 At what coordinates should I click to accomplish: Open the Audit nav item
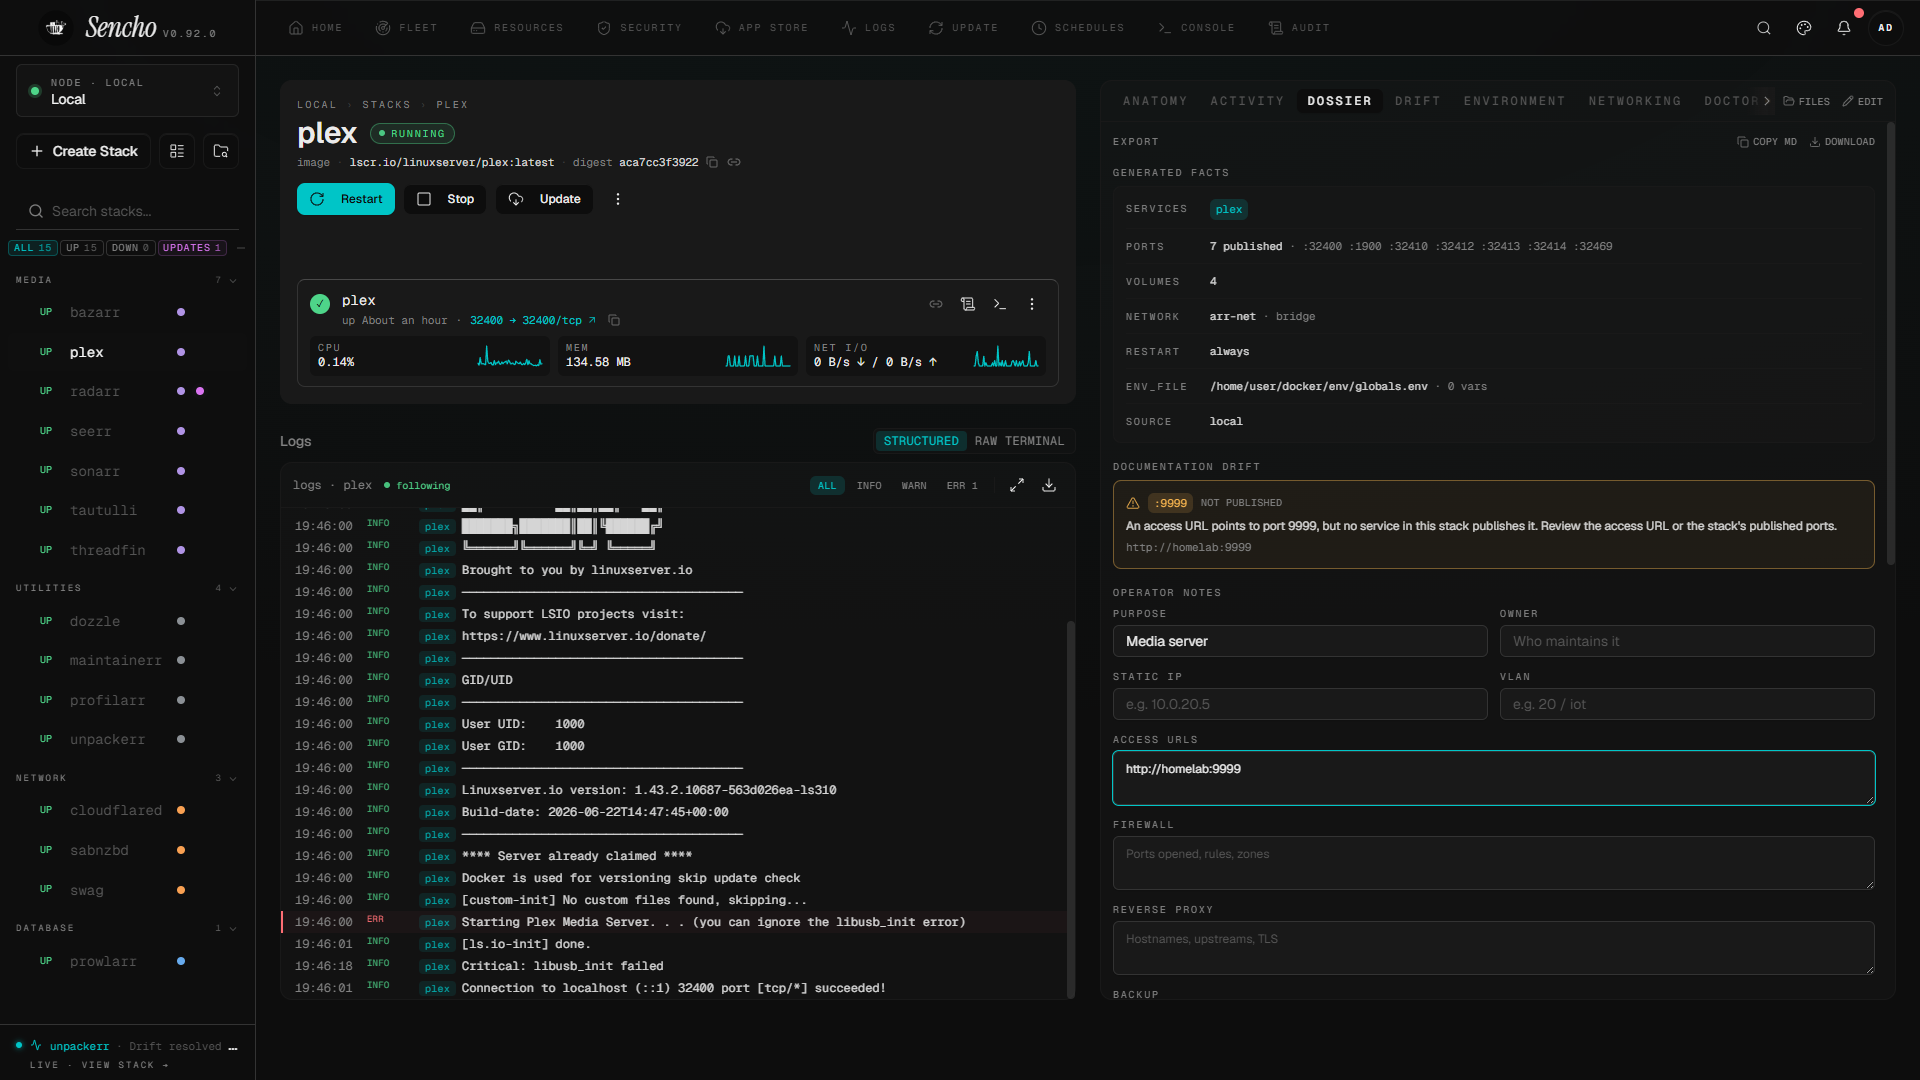pos(1299,28)
